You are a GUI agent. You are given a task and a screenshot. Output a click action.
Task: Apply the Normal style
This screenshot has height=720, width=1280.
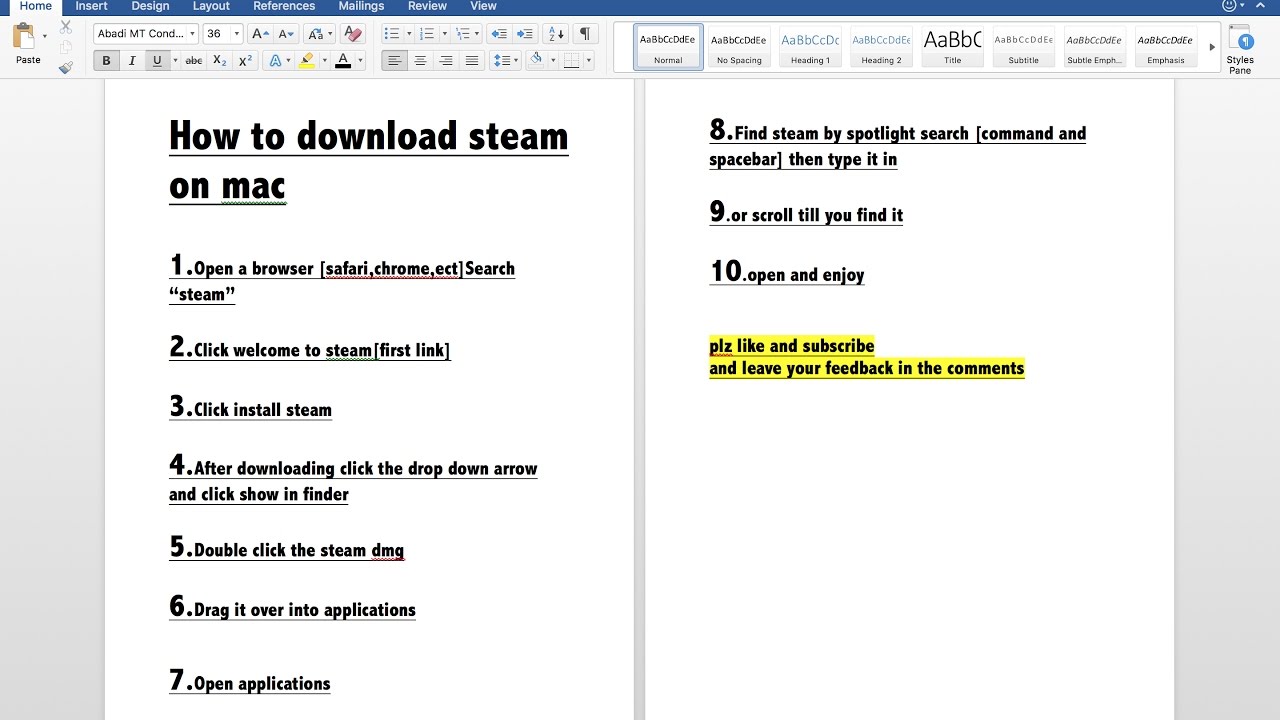(668, 47)
